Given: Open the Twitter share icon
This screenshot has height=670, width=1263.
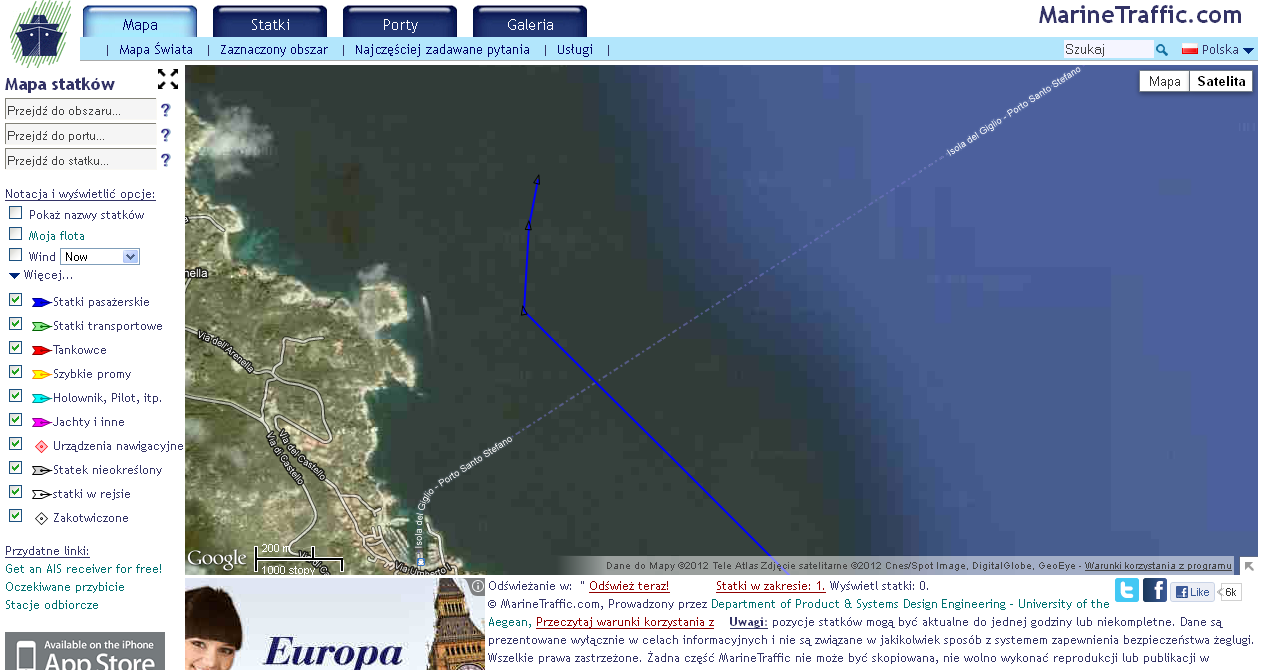Looking at the screenshot, I should (1127, 590).
